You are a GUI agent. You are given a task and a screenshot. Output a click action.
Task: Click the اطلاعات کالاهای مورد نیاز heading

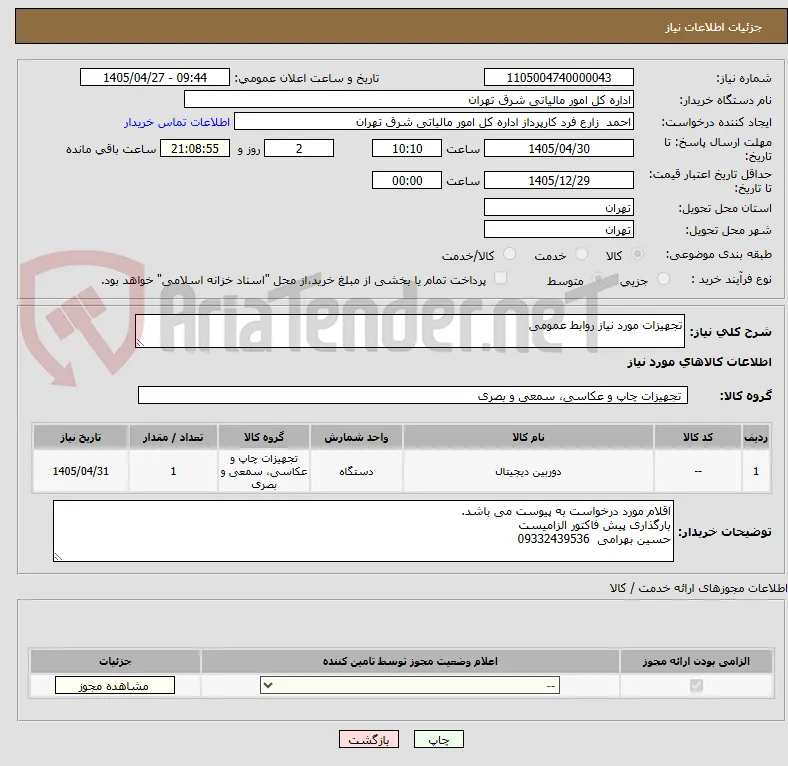699,362
